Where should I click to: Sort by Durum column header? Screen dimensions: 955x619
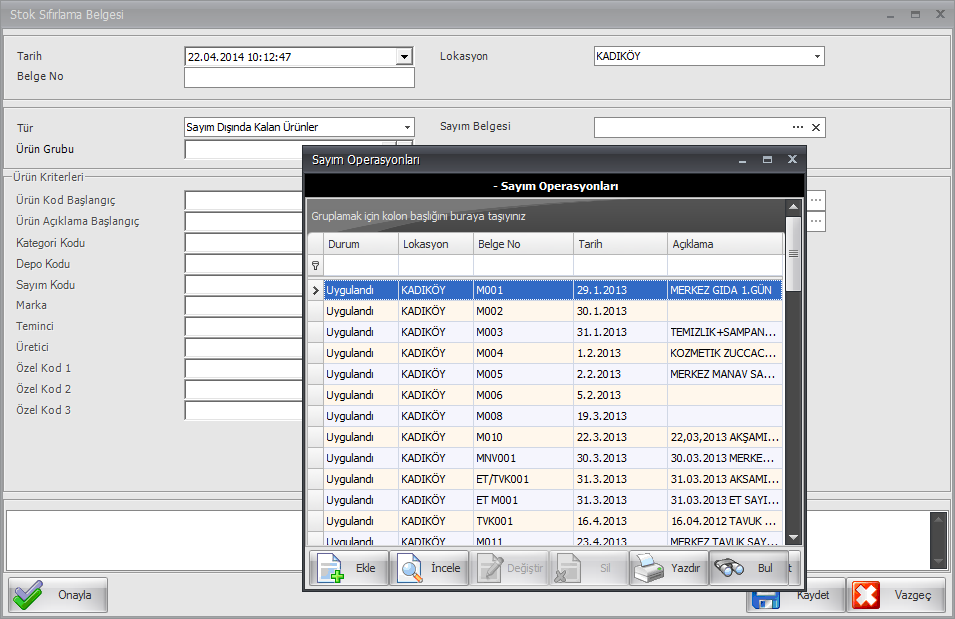[361, 244]
